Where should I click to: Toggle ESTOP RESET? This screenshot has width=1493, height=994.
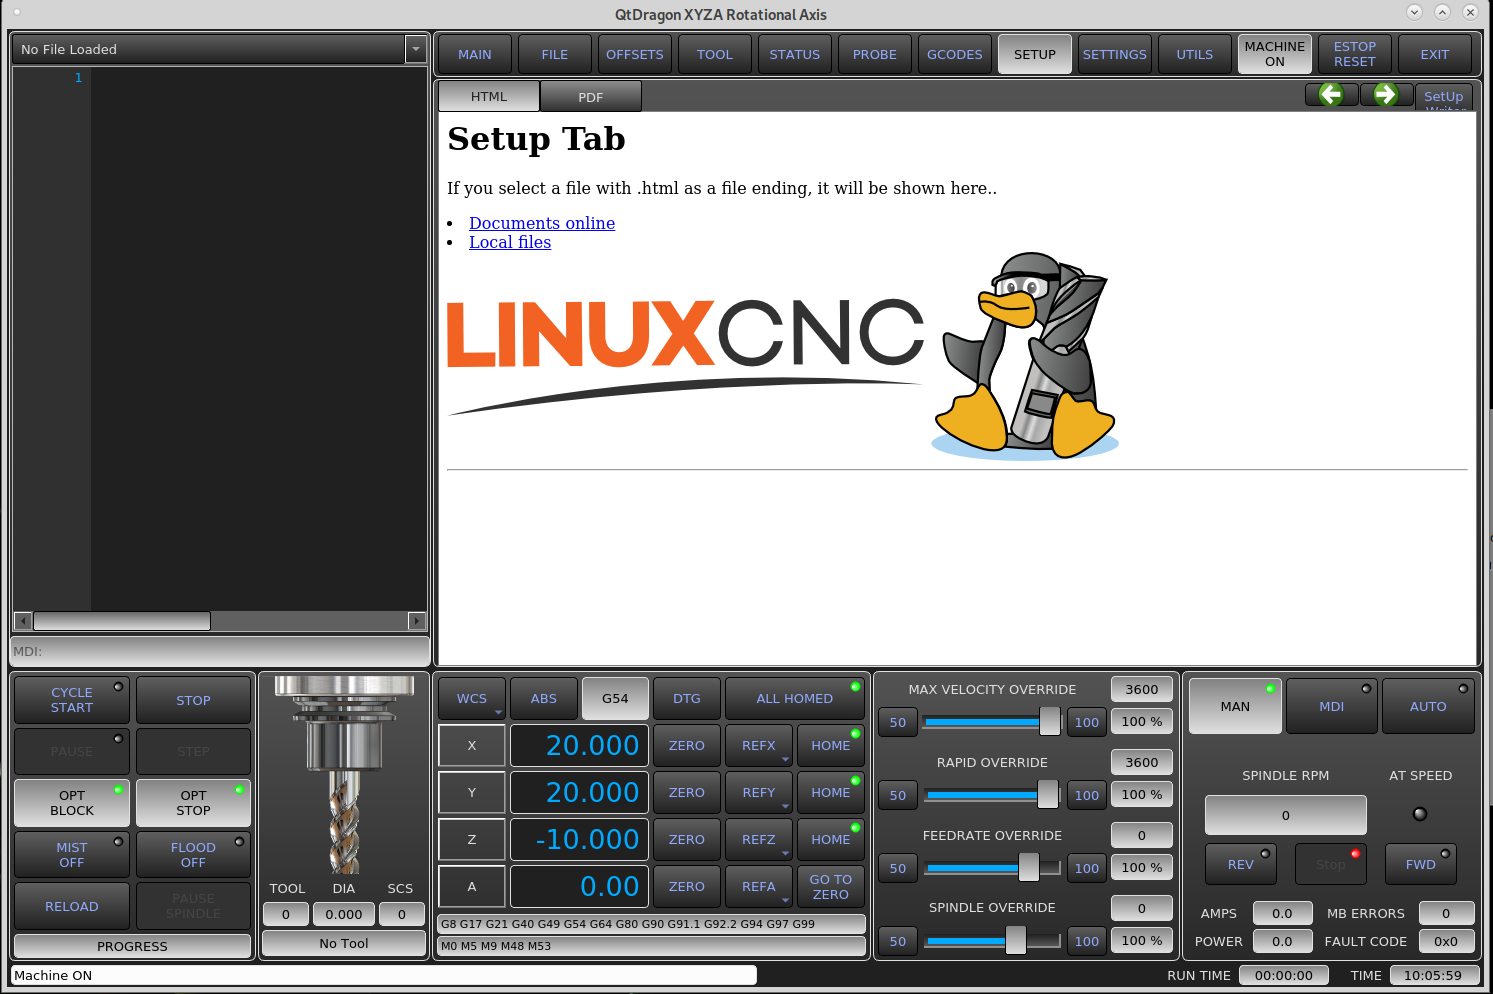click(1355, 54)
